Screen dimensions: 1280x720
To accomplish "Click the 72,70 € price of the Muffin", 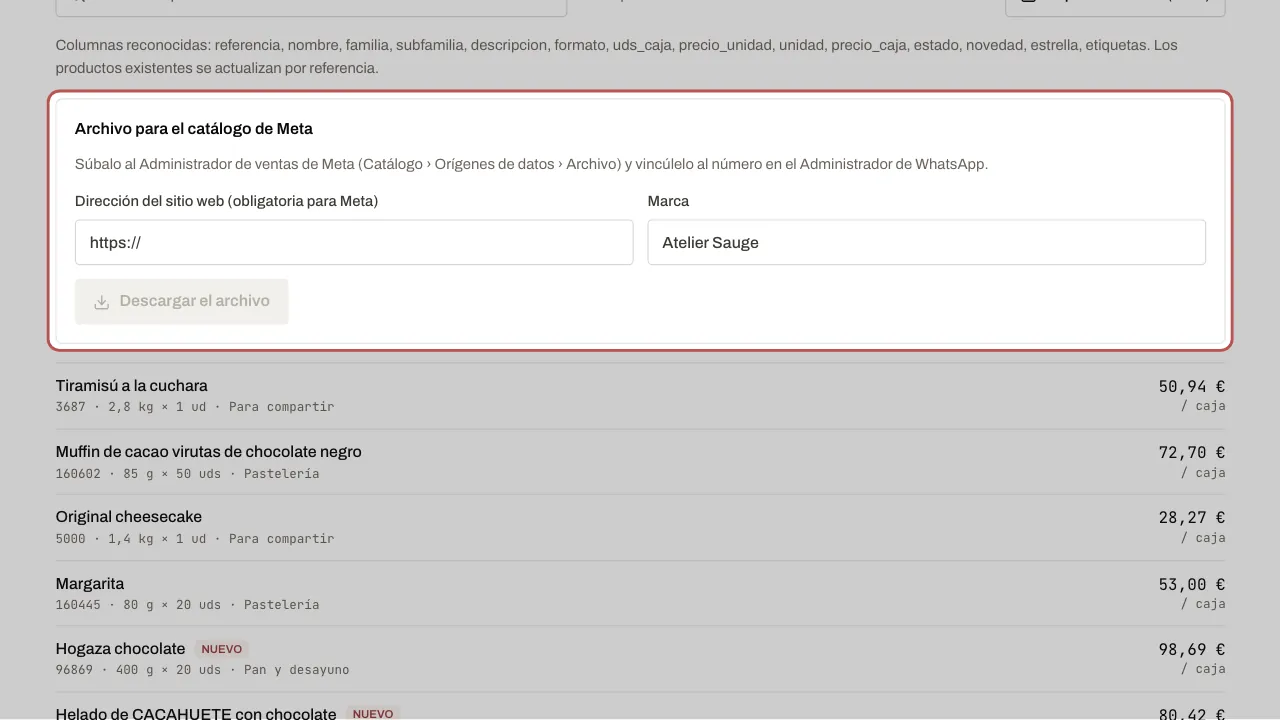I will [x=1192, y=452].
